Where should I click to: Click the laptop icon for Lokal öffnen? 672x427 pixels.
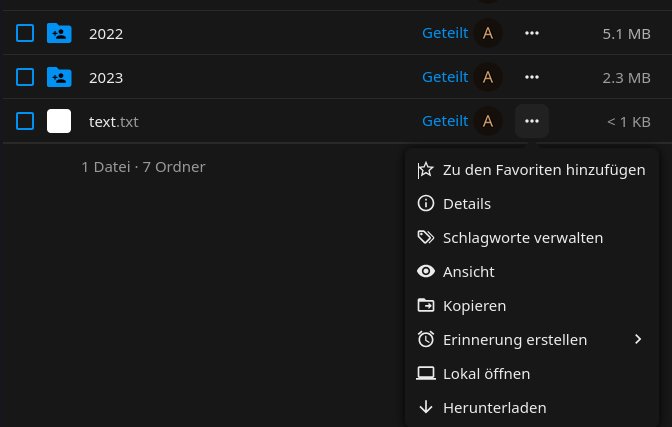426,374
